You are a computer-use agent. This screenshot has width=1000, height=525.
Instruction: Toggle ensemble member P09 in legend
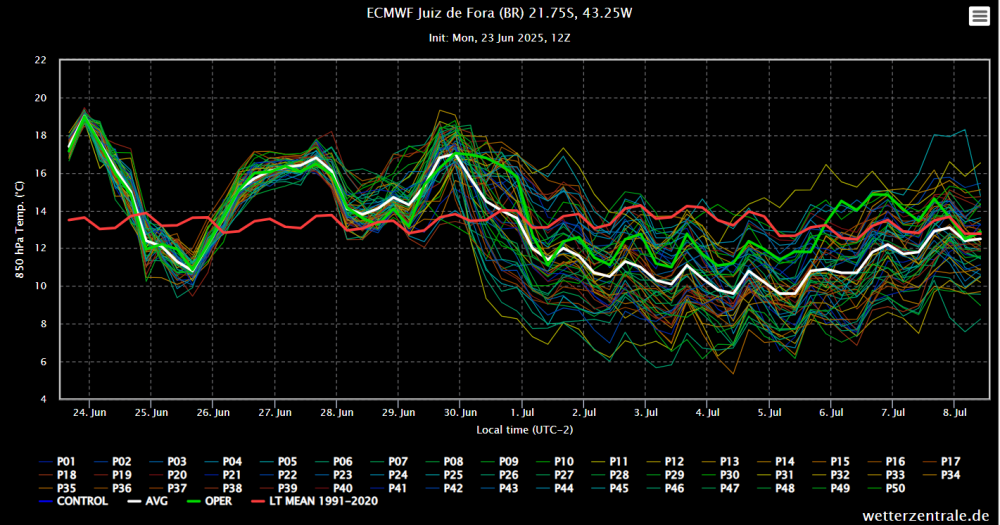[509, 460]
